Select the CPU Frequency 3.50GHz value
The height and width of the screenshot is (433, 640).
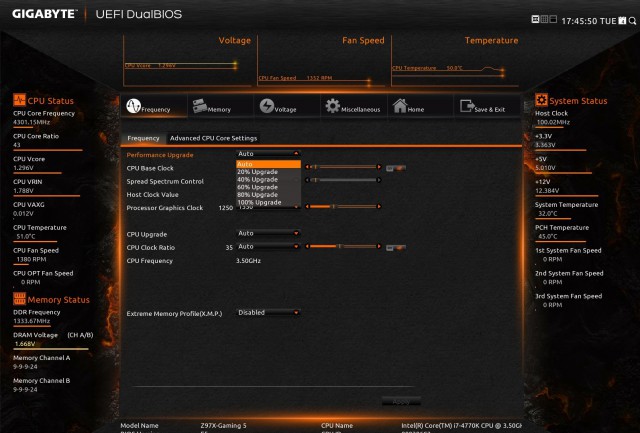point(248,261)
